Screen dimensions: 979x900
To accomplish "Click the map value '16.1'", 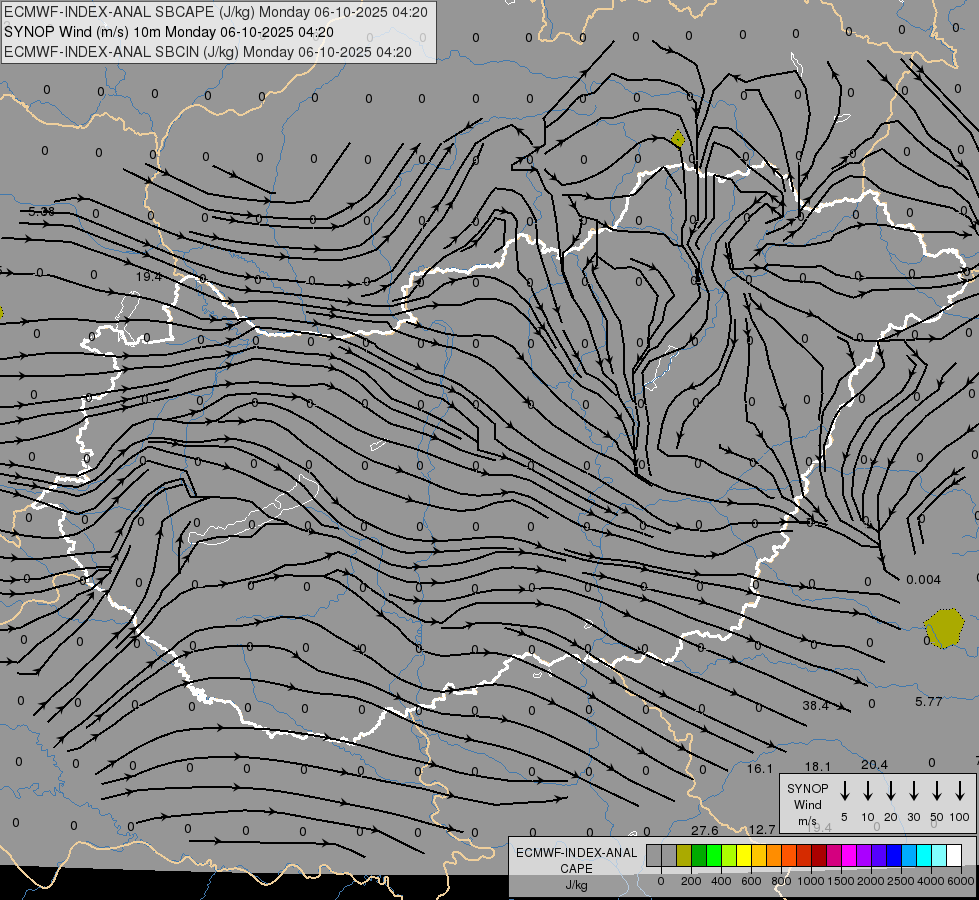I will click(760, 769).
